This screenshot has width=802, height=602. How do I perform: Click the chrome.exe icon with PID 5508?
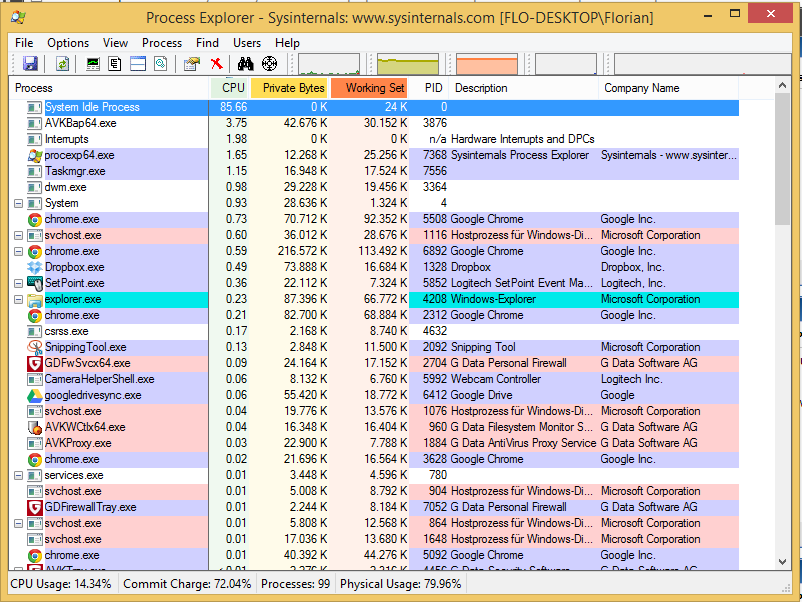click(35, 219)
